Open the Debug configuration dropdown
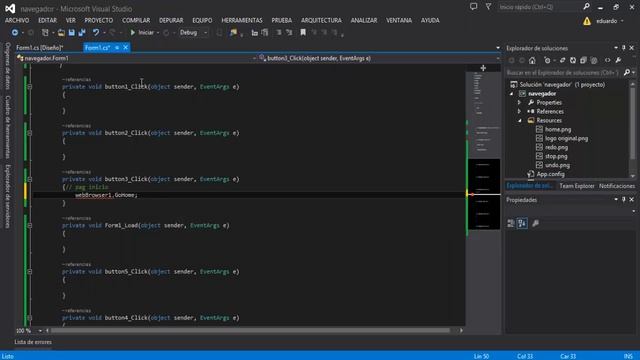 click(x=193, y=33)
